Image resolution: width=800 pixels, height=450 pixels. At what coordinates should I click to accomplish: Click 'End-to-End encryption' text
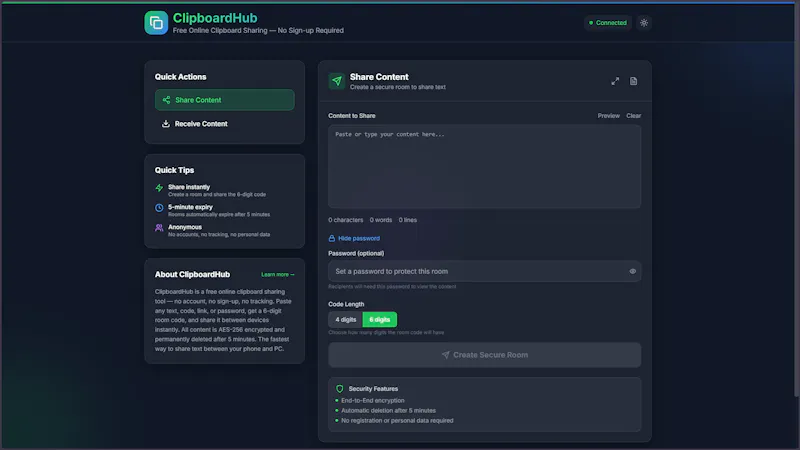pos(372,401)
